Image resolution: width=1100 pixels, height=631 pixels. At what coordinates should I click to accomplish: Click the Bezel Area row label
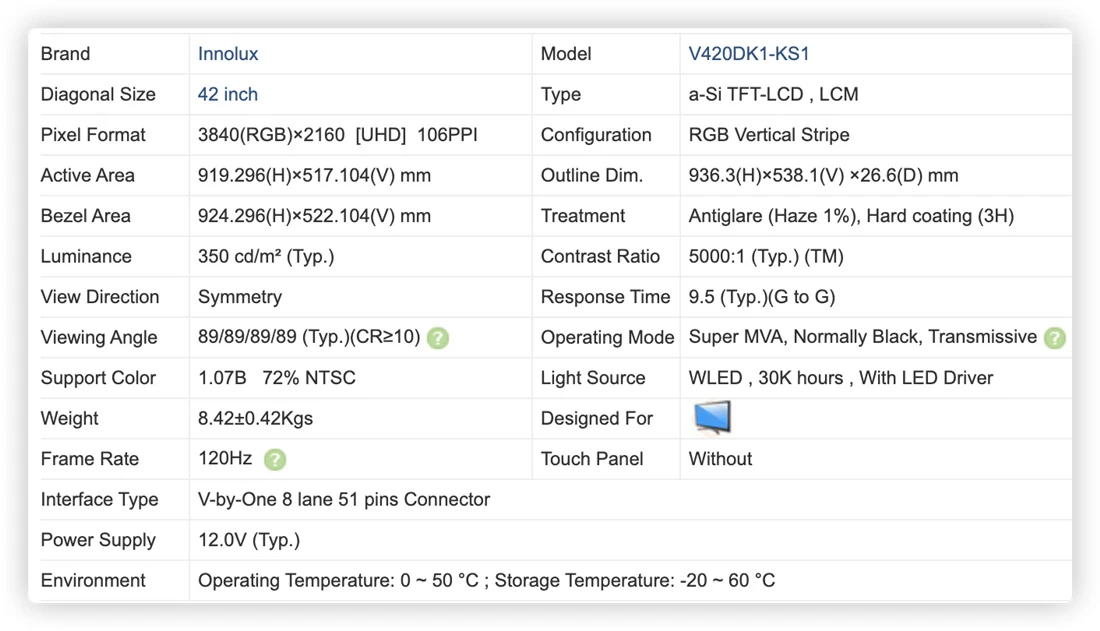tap(86, 215)
